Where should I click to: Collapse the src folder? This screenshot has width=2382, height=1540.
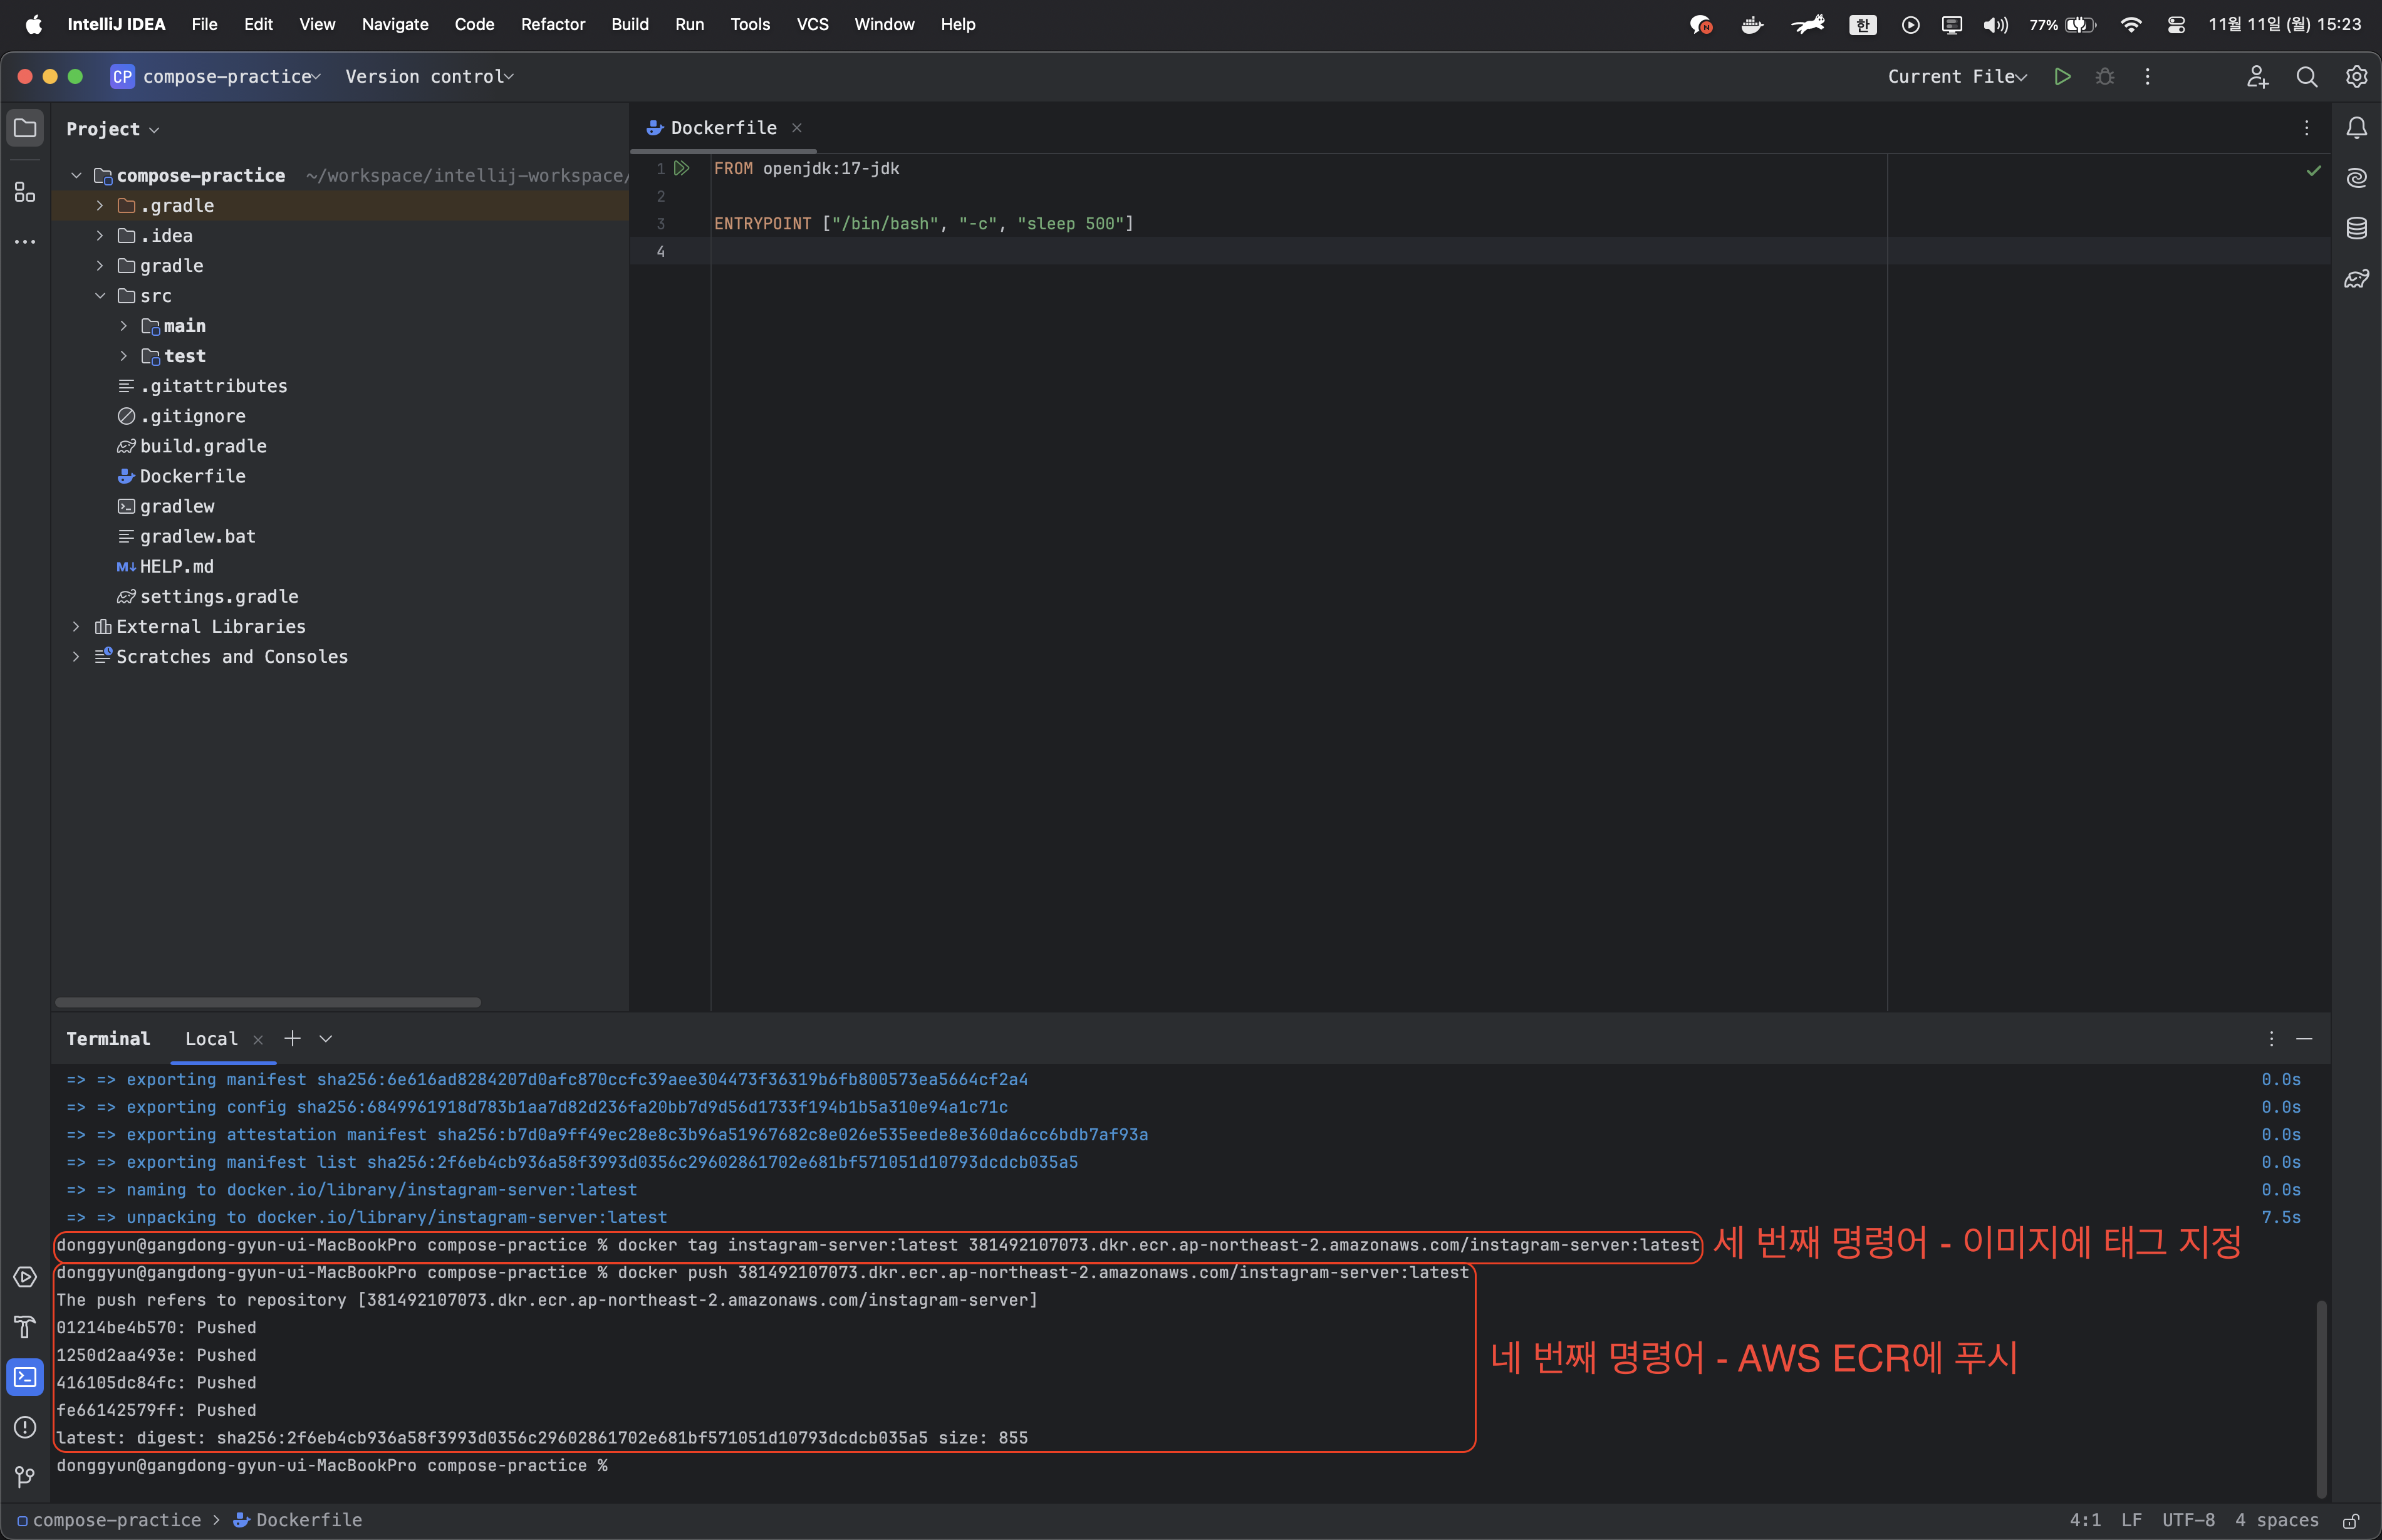coord(100,296)
